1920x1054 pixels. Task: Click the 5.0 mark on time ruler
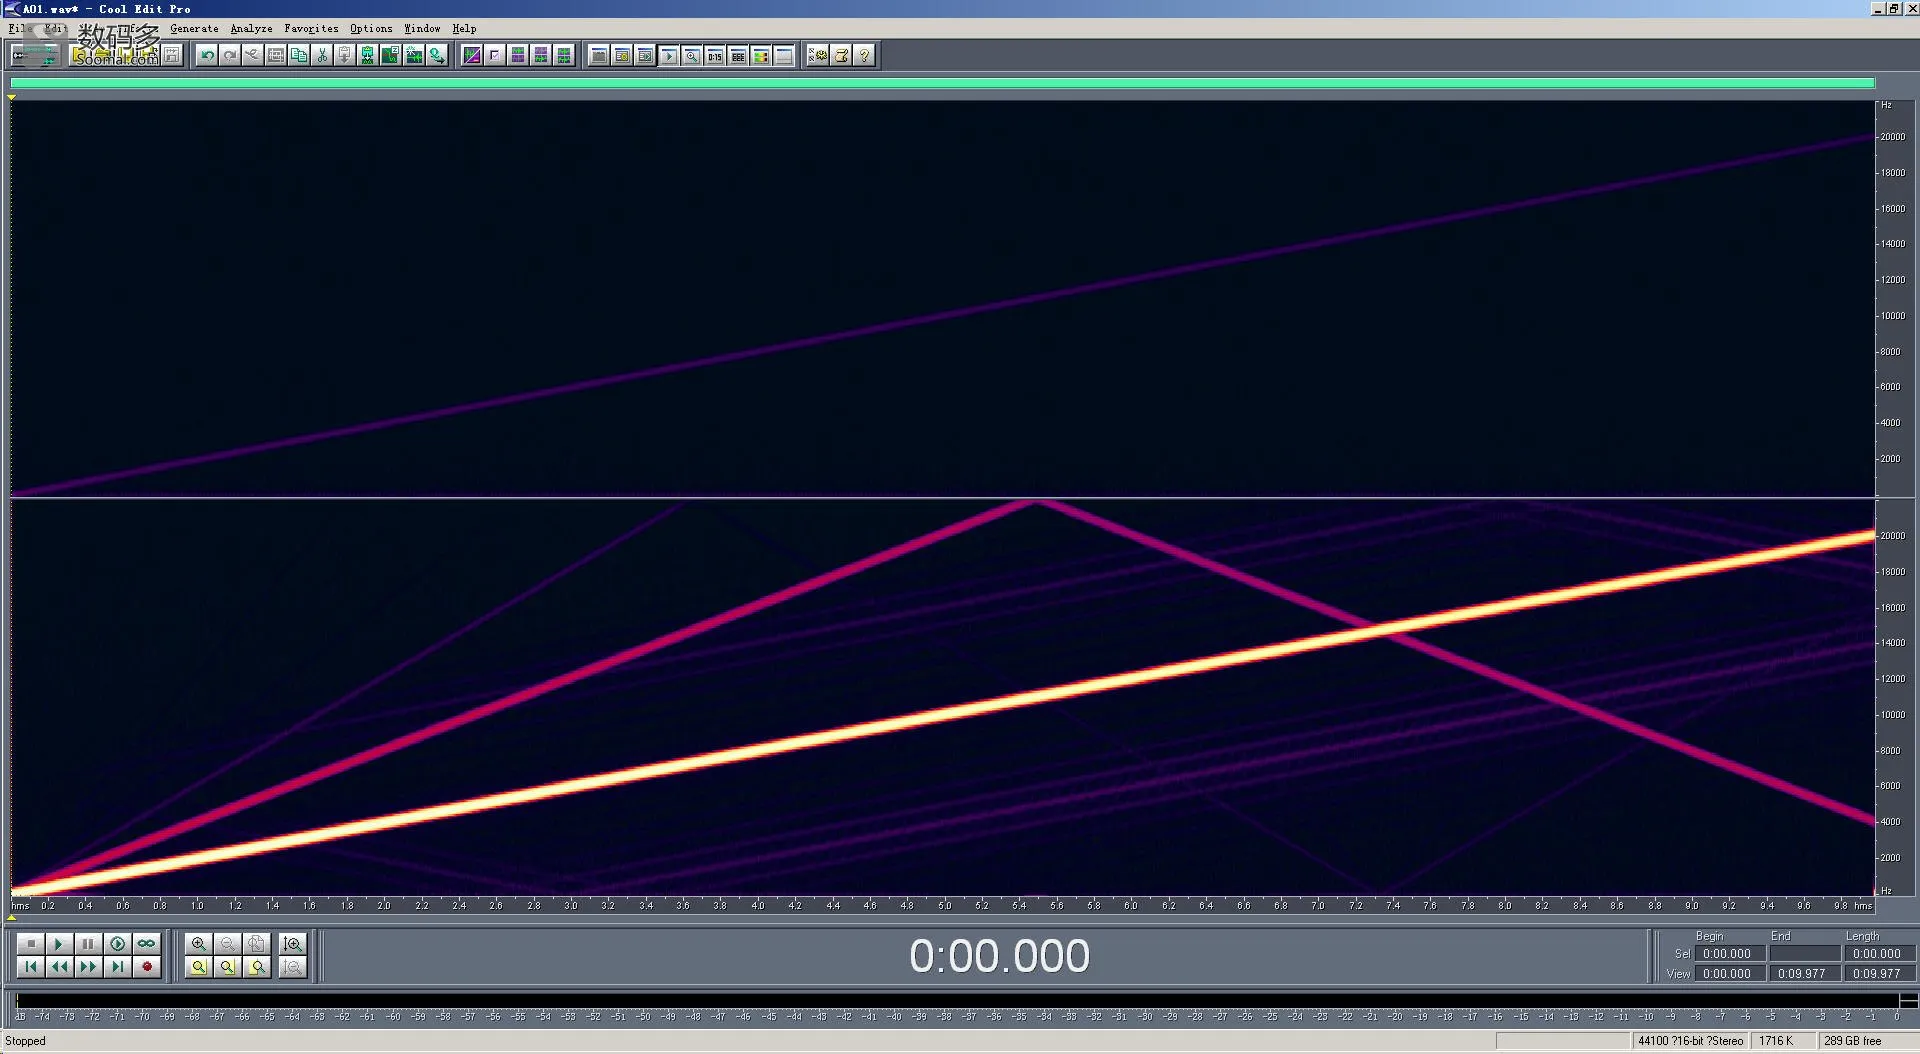[x=944, y=906]
